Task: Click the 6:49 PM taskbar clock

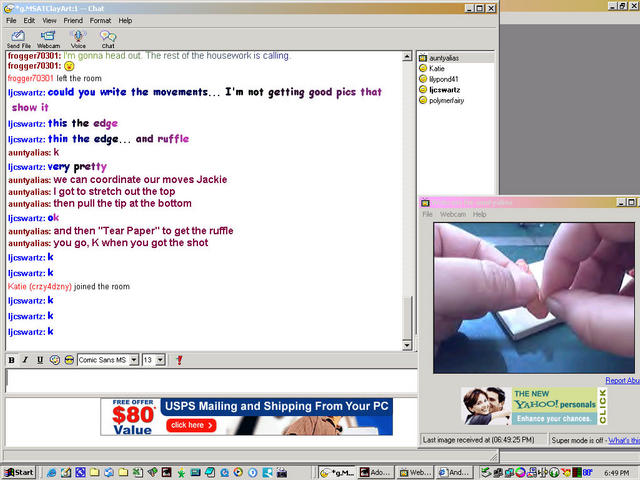Action: click(x=616, y=473)
